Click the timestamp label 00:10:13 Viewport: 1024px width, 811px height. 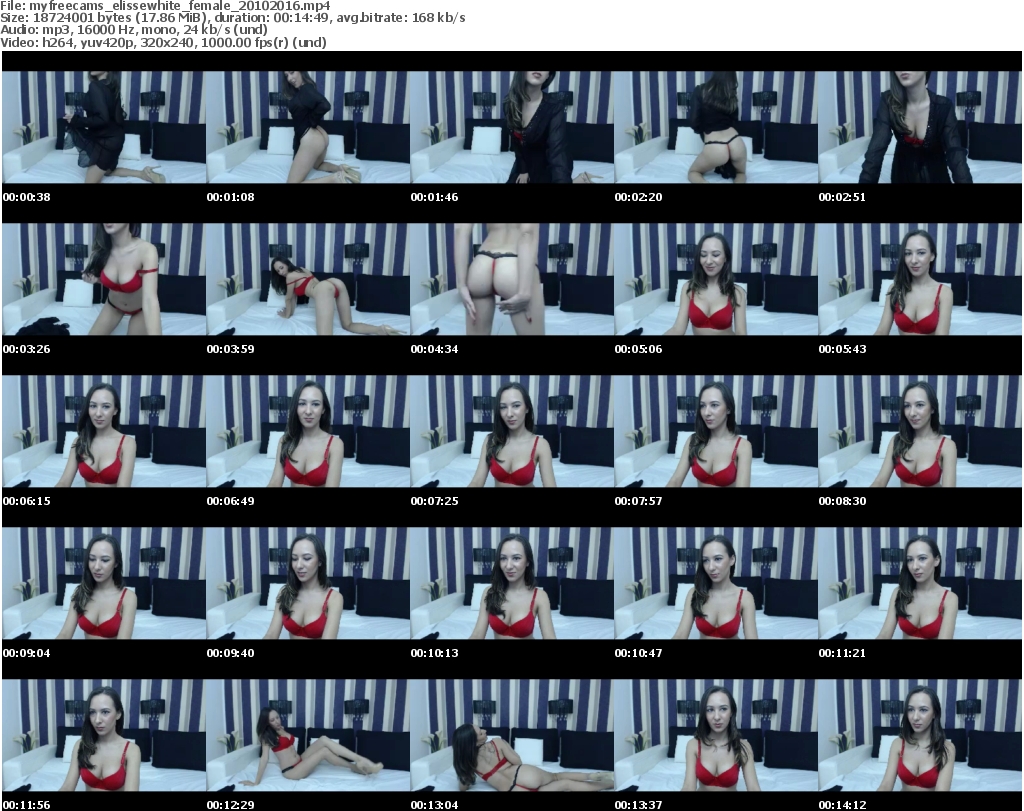434,653
